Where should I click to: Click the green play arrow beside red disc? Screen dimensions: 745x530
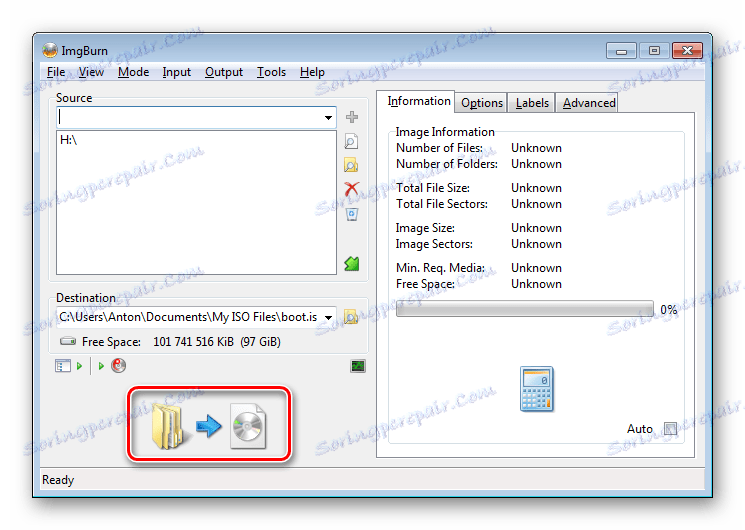pyautogui.click(x=101, y=366)
